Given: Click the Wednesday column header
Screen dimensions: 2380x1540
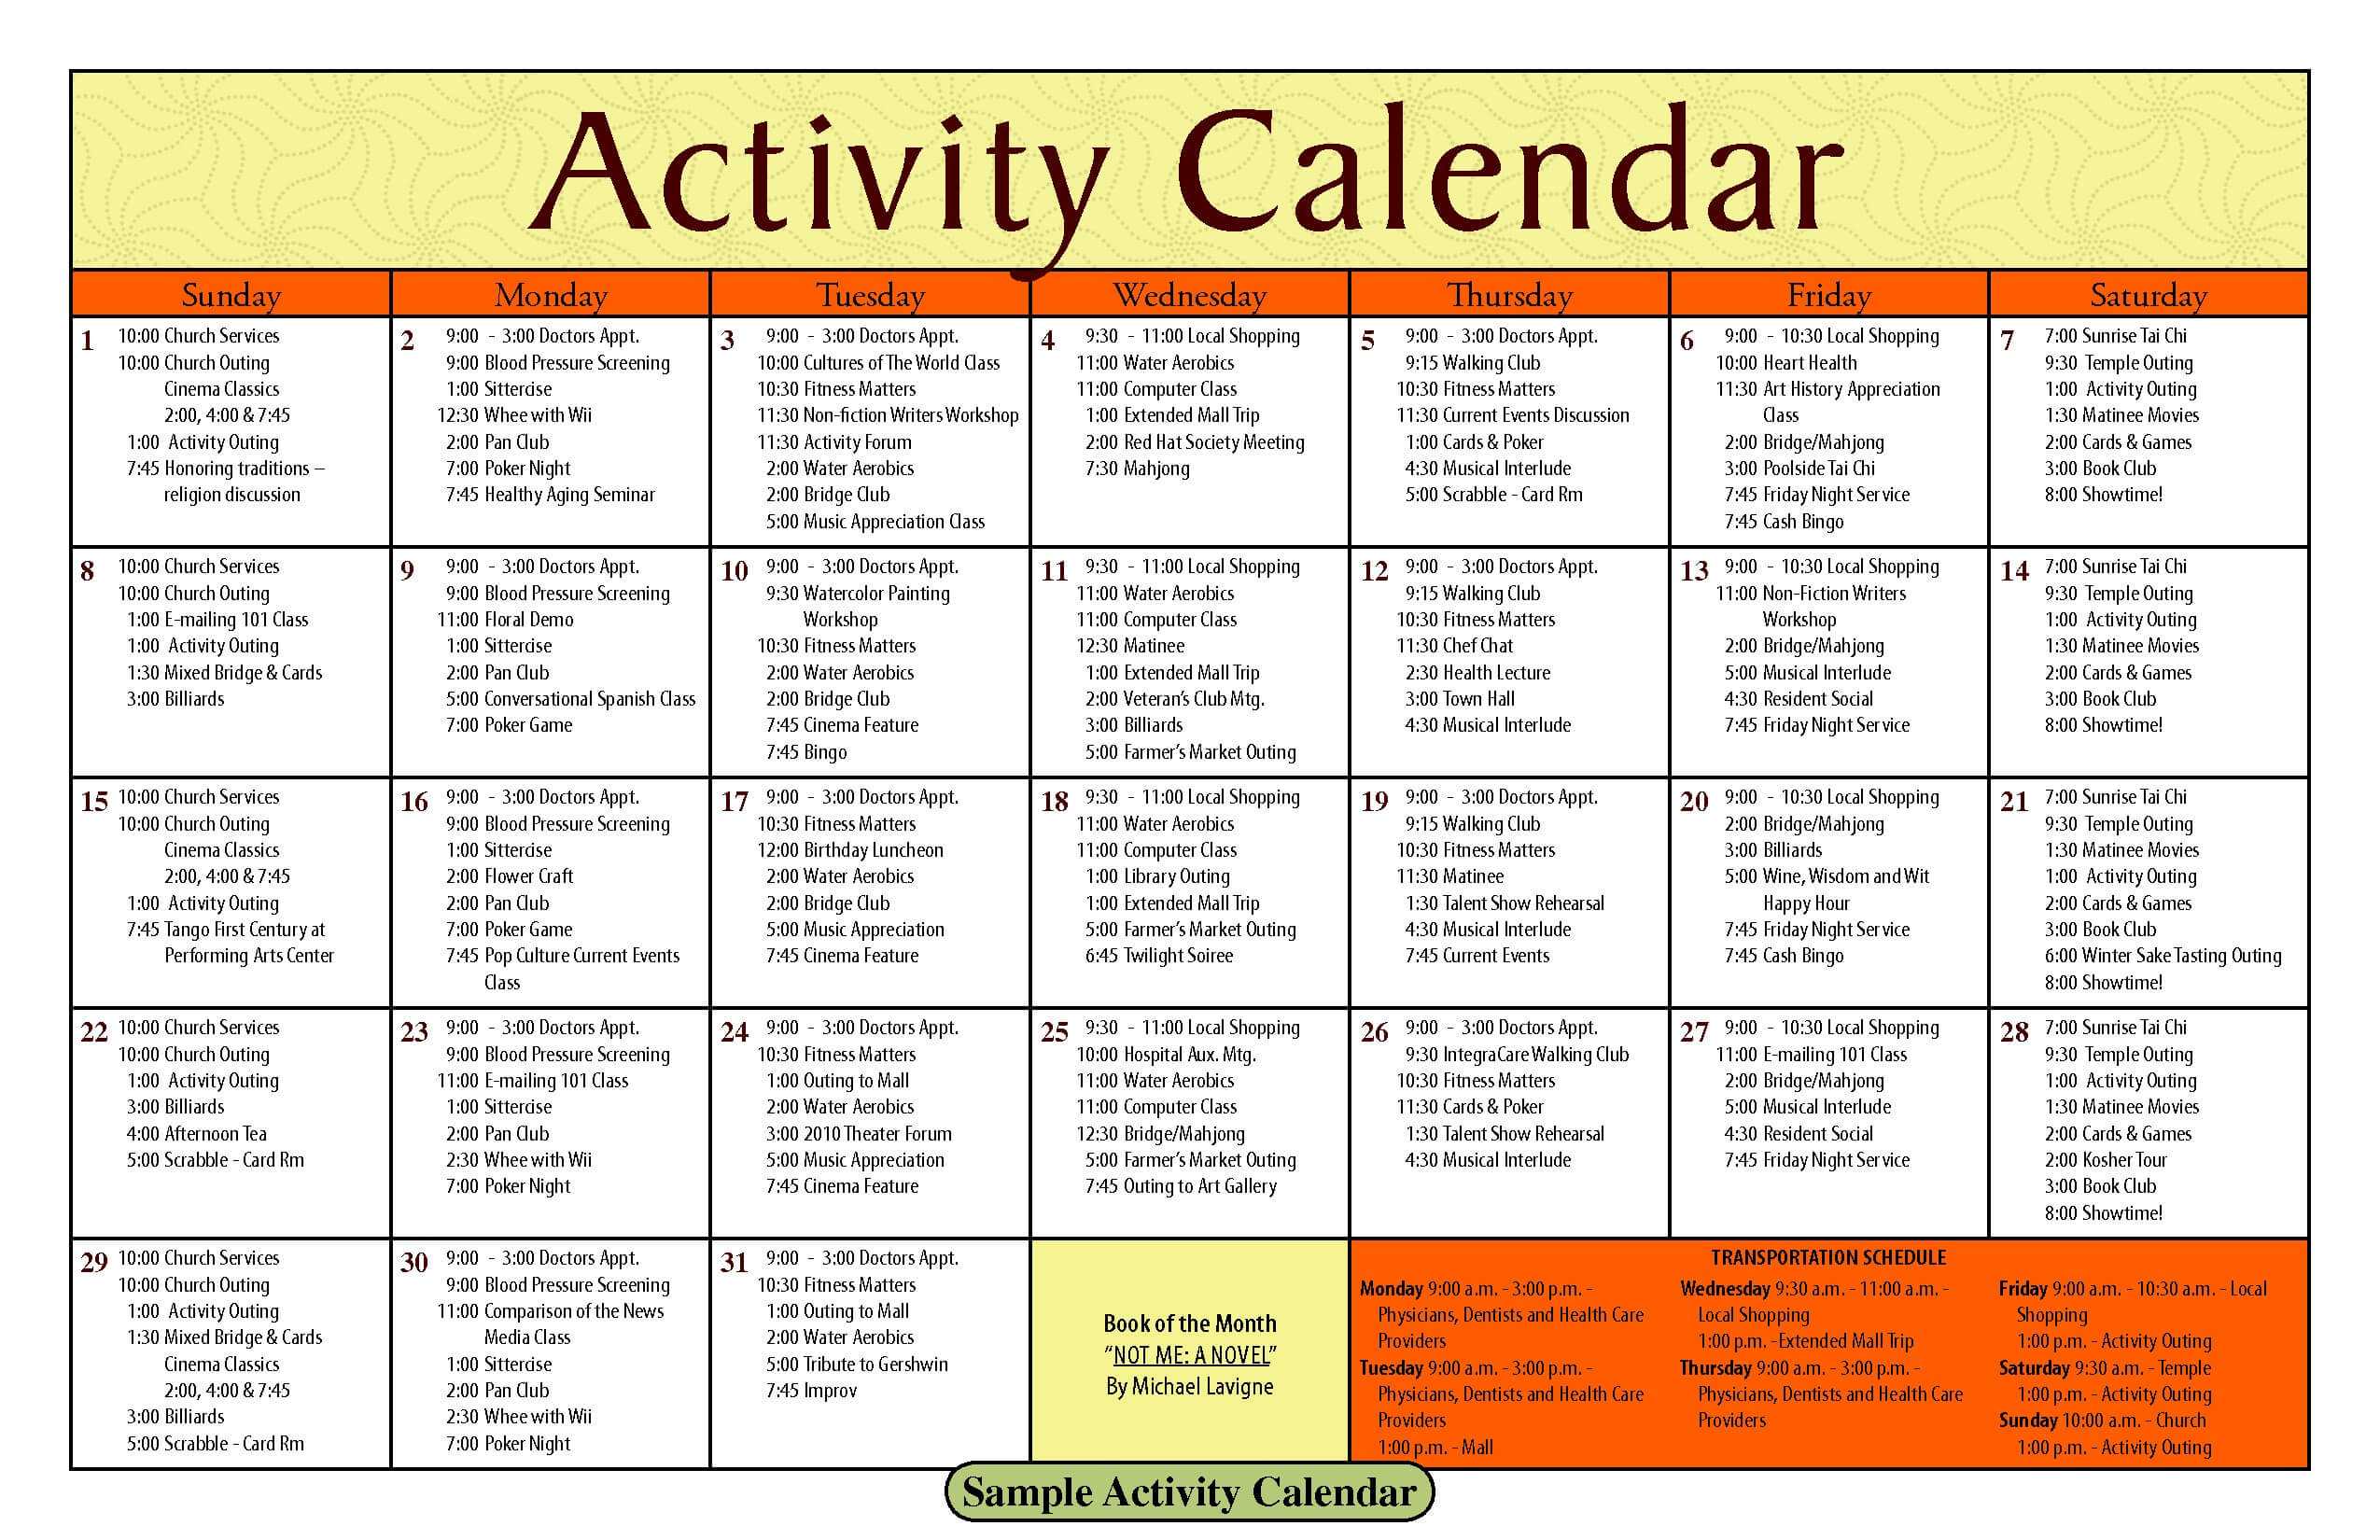Looking at the screenshot, I should (x=1188, y=285).
